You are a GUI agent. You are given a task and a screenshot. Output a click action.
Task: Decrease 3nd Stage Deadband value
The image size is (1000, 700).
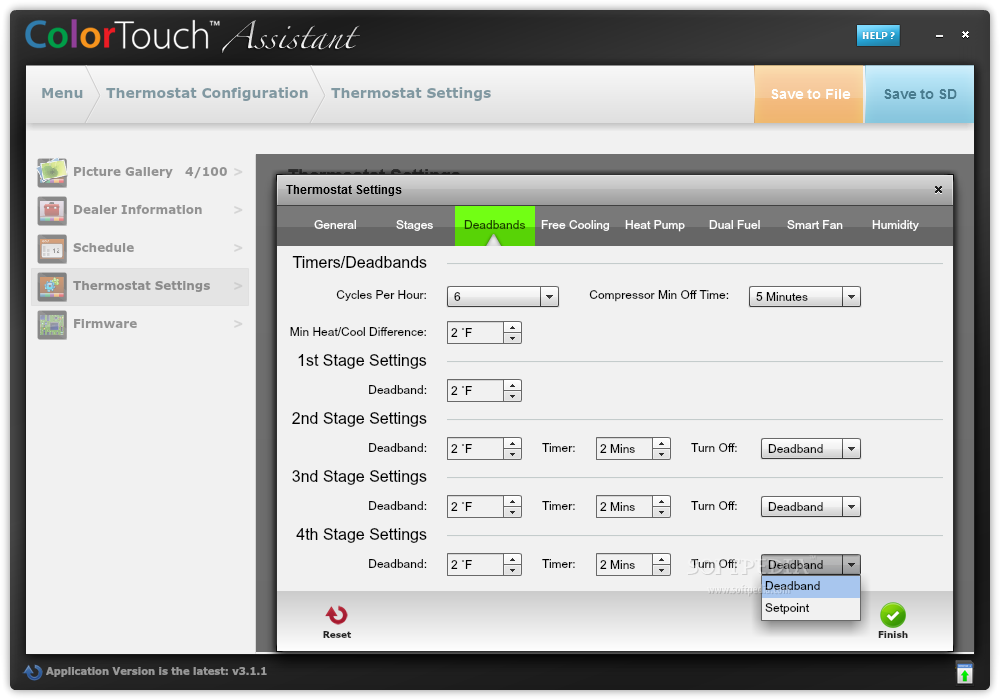pos(512,512)
